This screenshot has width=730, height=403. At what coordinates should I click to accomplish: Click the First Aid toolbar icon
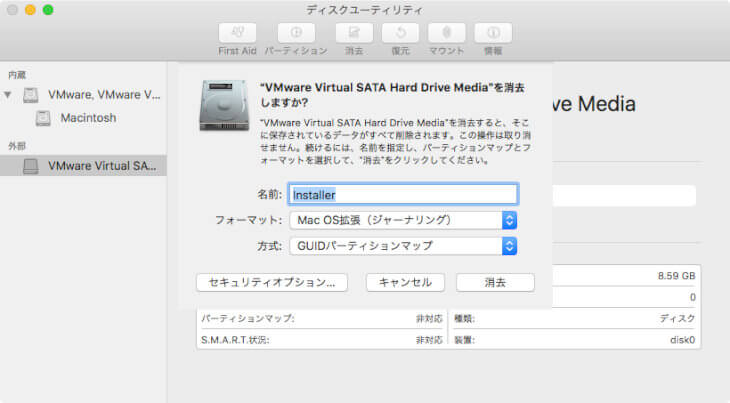tap(237, 33)
